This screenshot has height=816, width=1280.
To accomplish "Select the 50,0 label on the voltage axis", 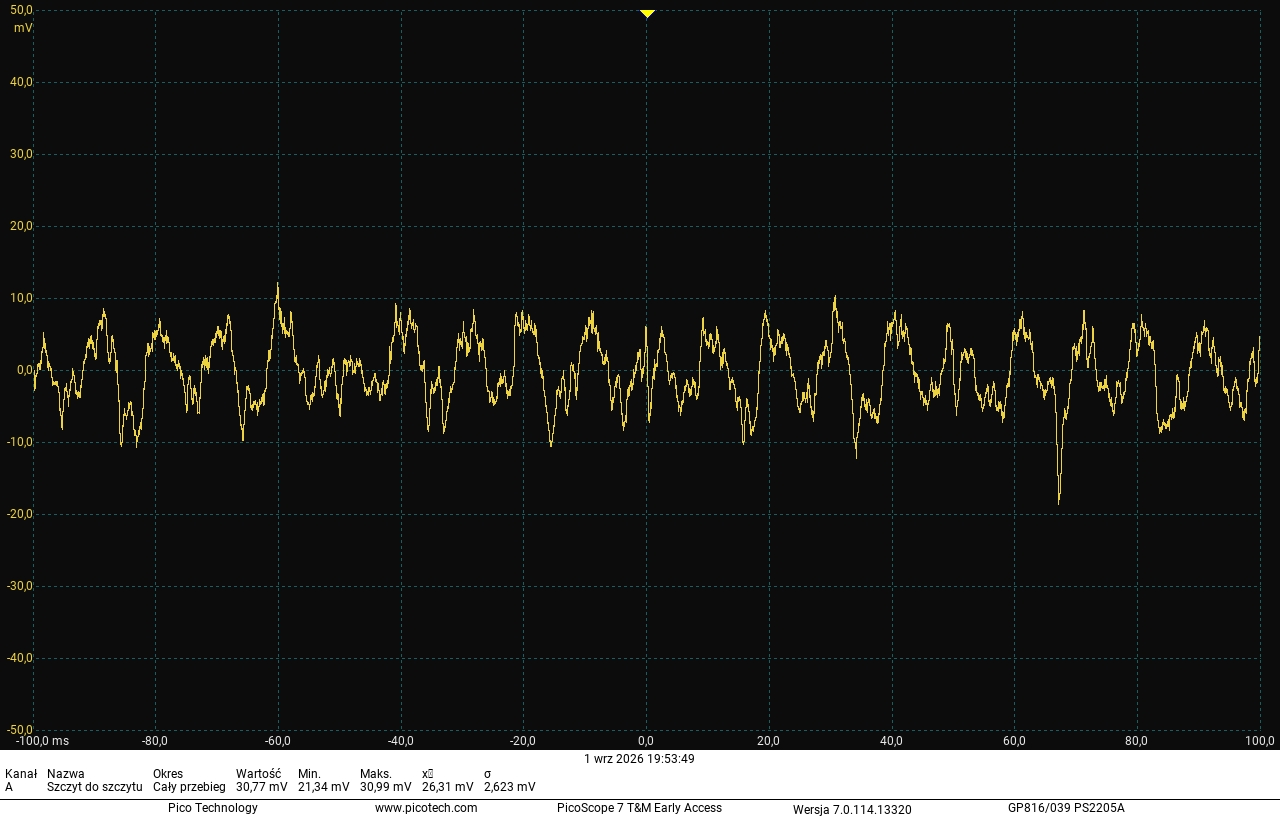I will coord(22,10).
